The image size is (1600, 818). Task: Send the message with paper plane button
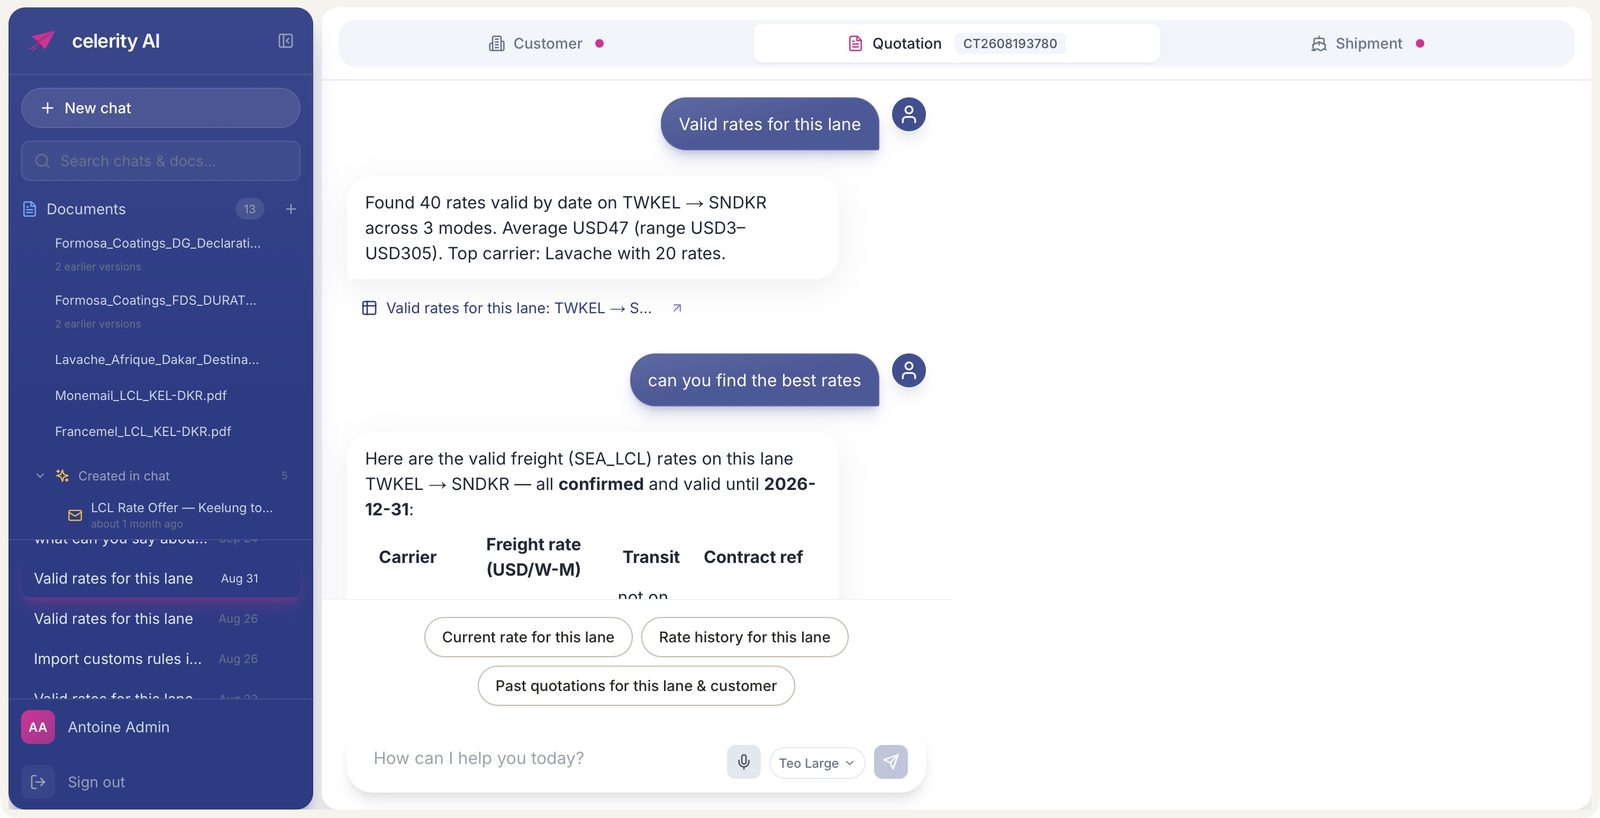891,762
